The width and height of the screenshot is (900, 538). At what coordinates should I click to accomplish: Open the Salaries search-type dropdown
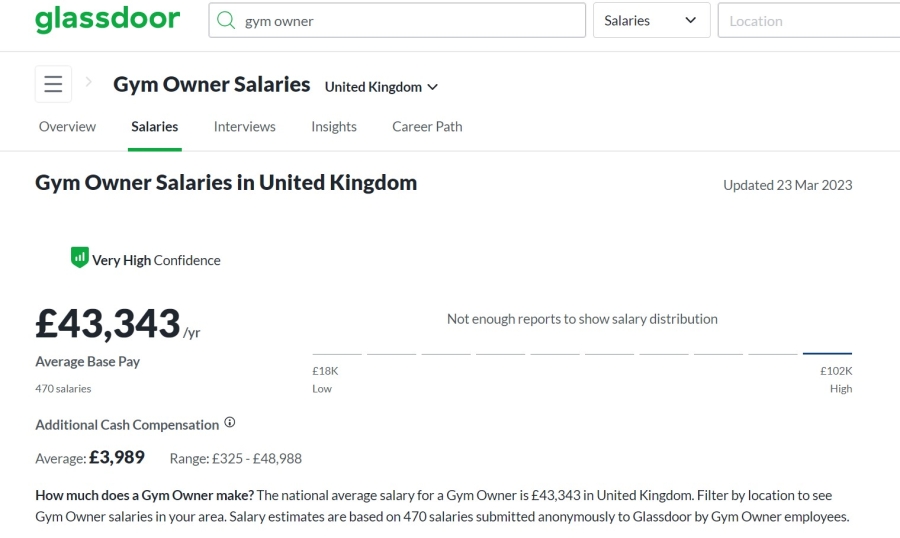coord(651,20)
